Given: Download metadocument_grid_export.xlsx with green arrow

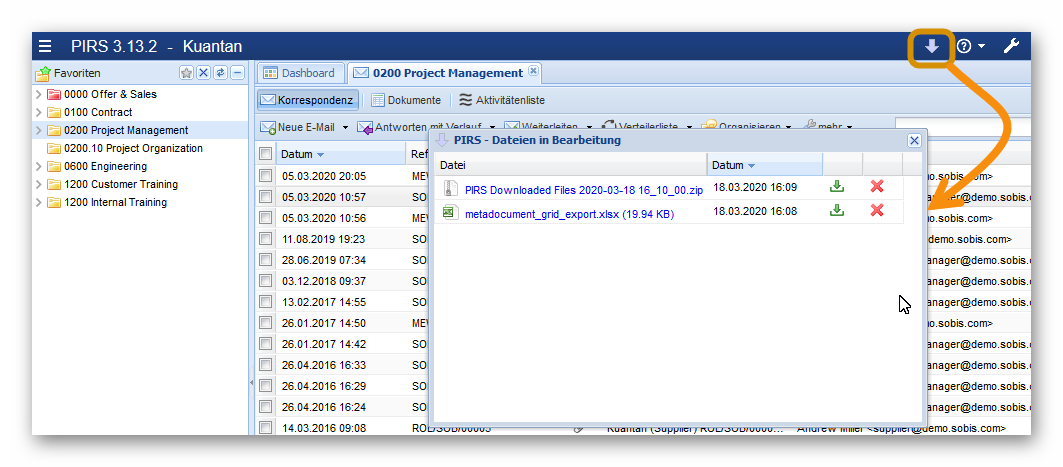Looking at the screenshot, I should [x=837, y=211].
